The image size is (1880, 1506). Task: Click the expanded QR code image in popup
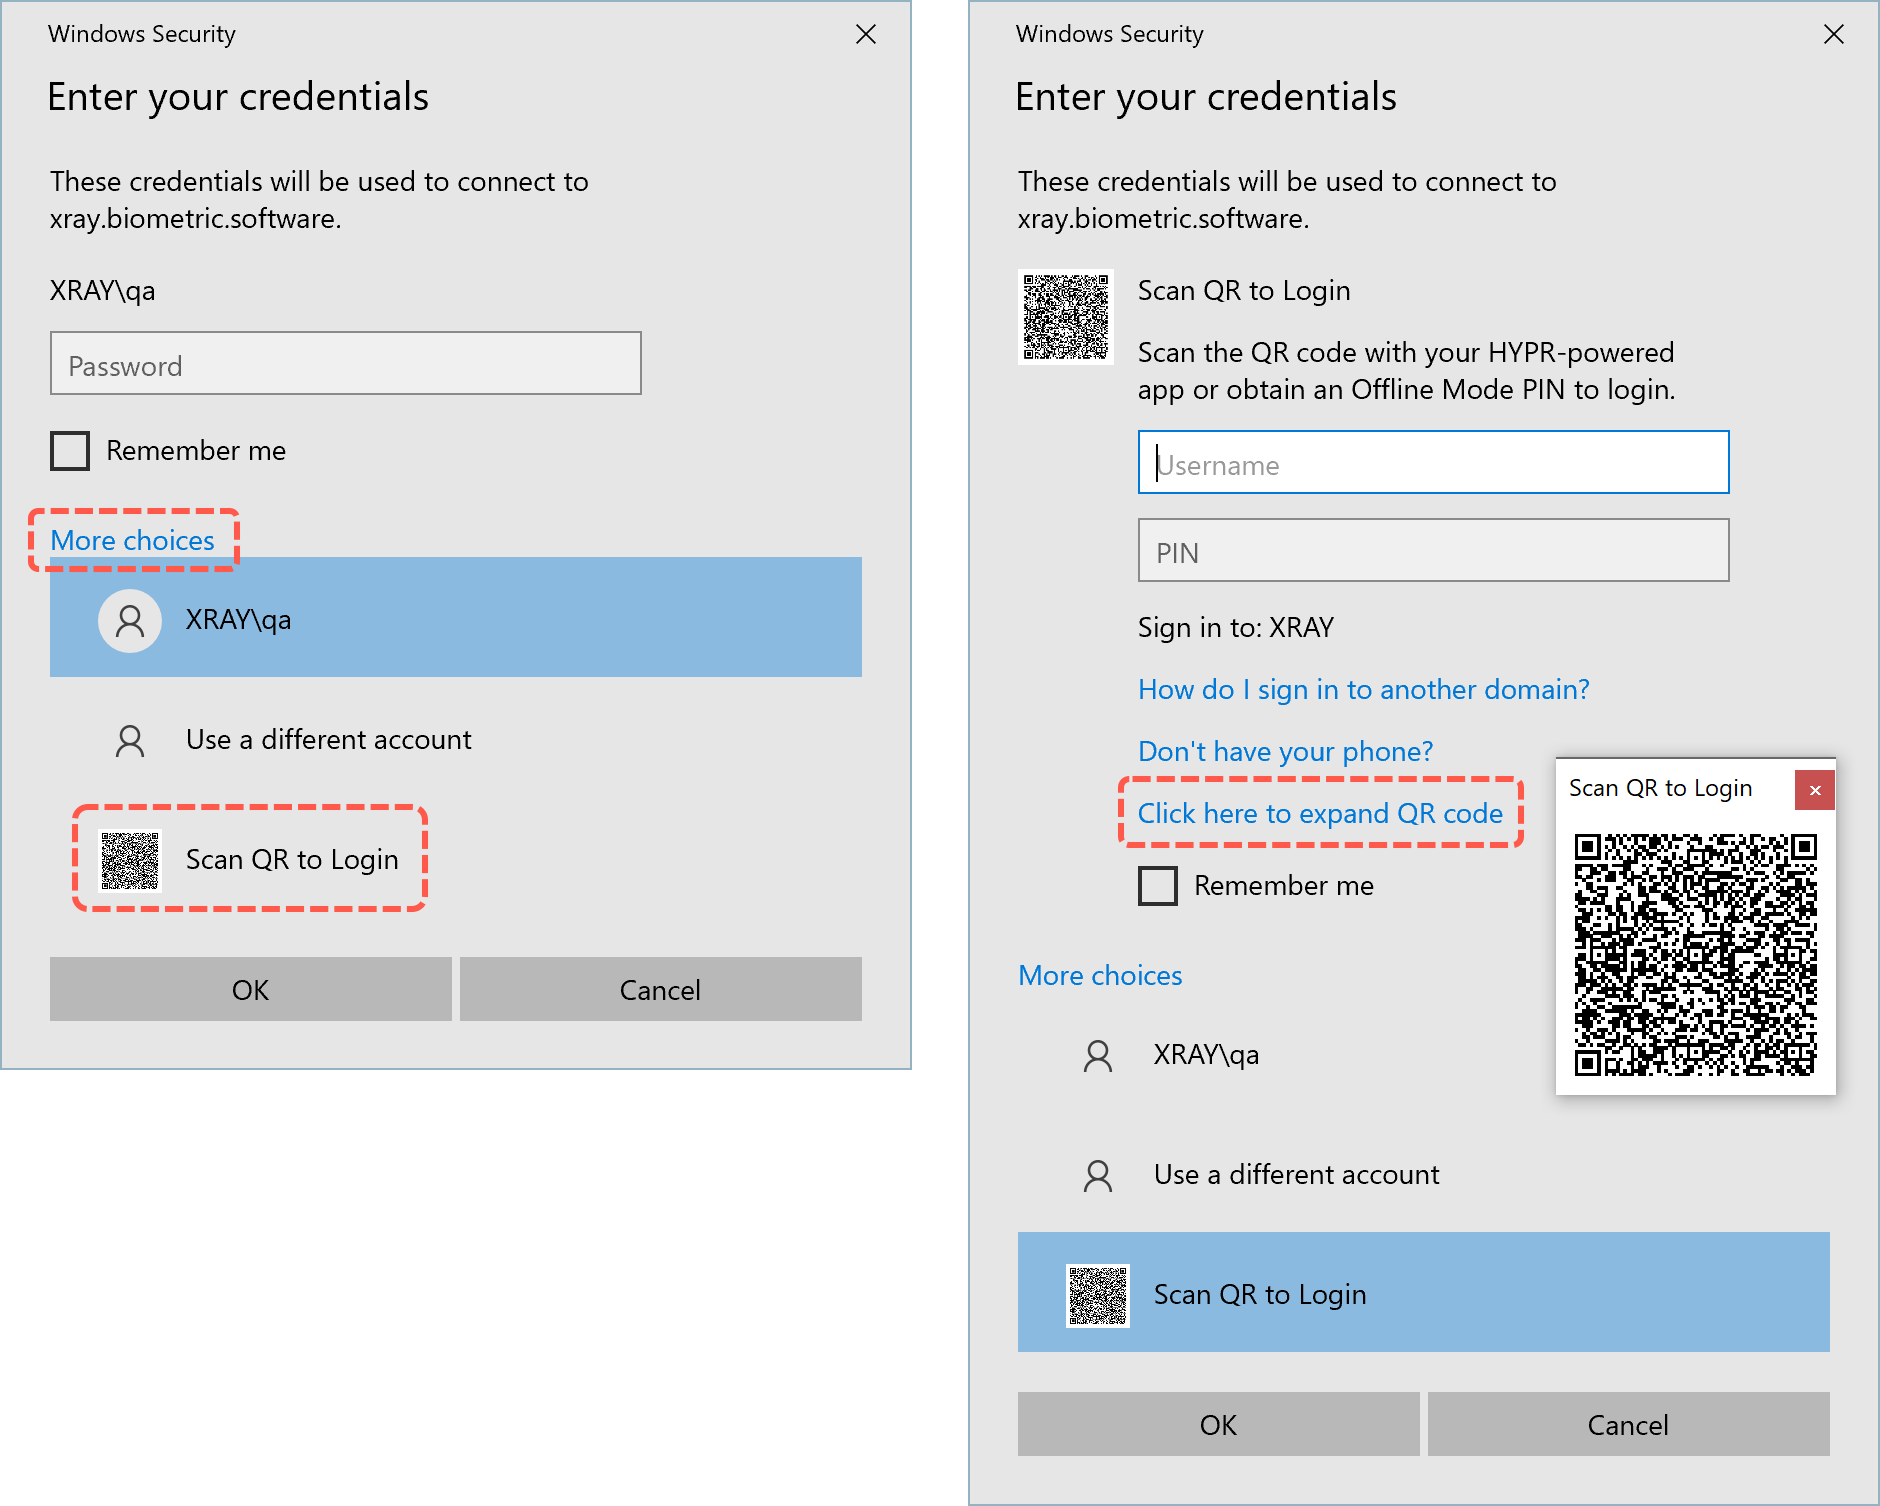click(x=1696, y=955)
